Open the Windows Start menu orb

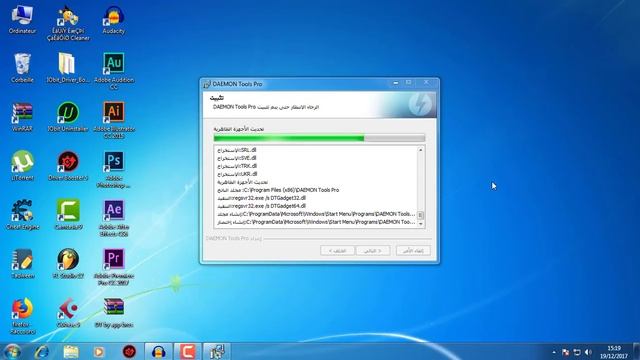pos(12,351)
